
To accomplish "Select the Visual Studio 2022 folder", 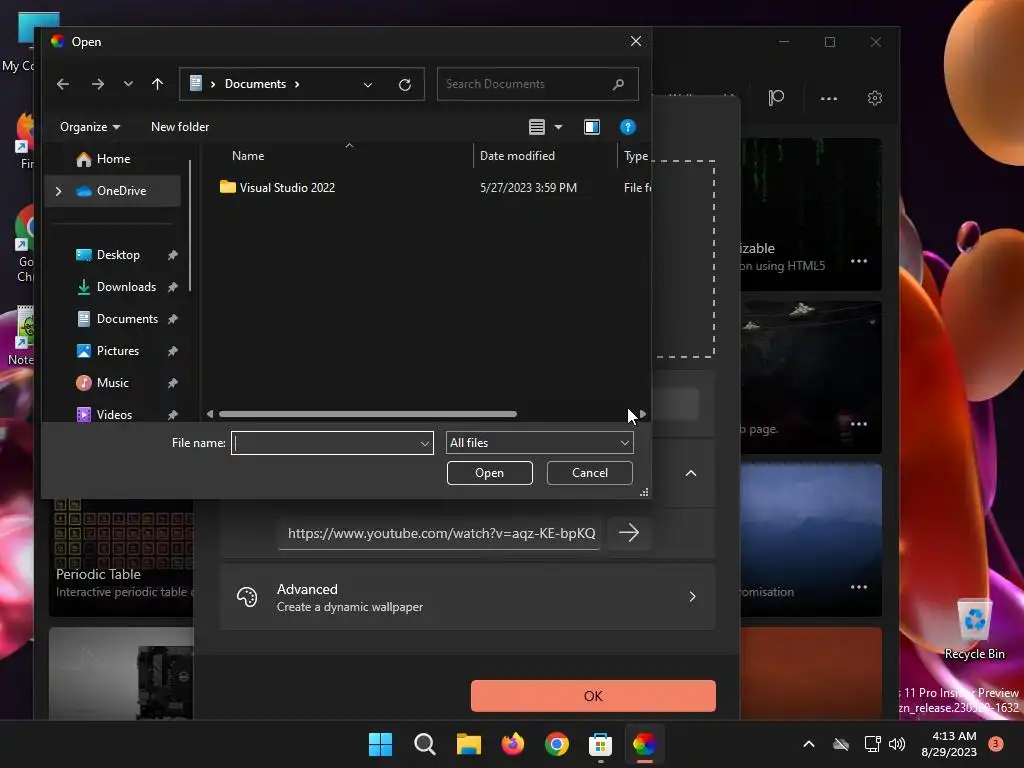I will point(287,188).
